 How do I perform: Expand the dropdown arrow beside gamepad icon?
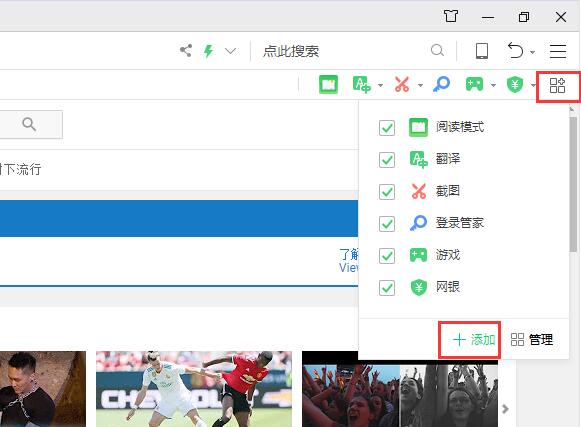pos(493,86)
